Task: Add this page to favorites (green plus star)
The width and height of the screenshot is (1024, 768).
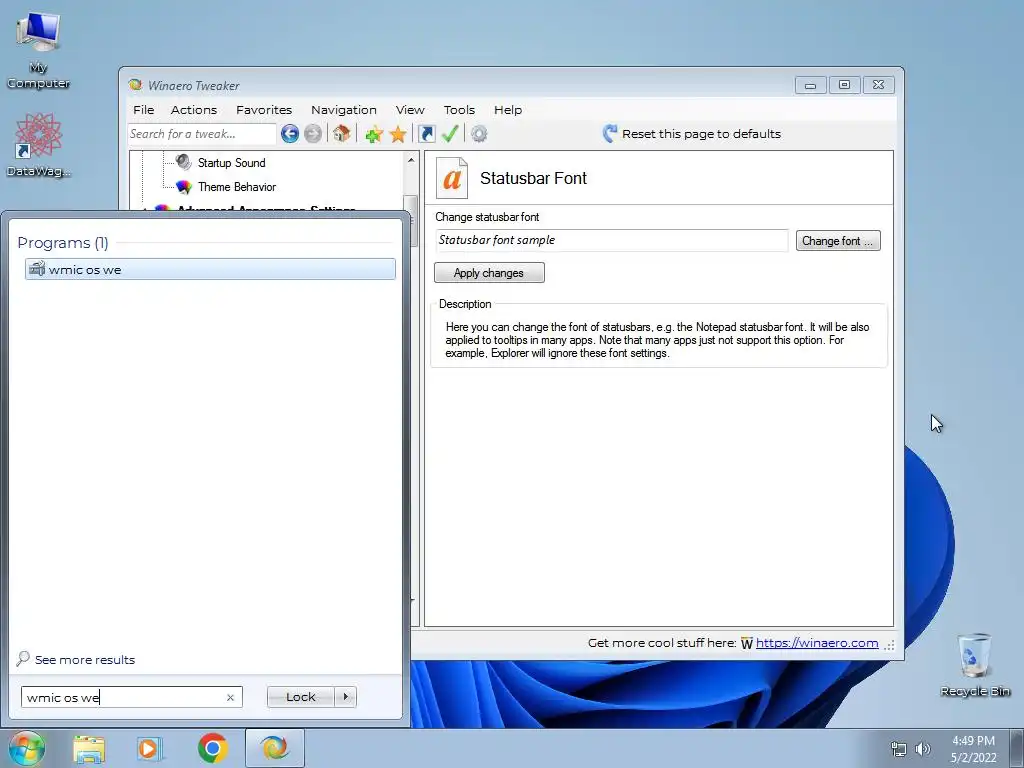Action: pos(374,135)
